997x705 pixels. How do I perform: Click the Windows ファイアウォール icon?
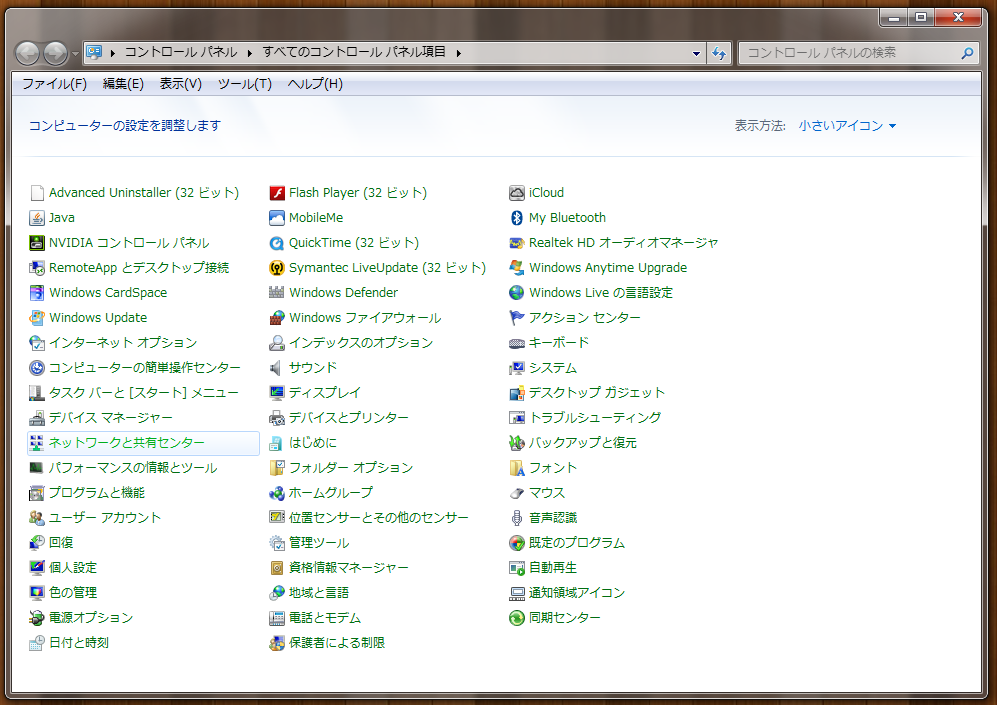click(x=277, y=318)
